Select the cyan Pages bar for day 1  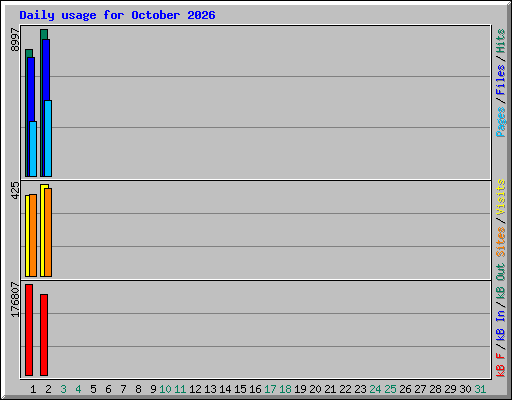(x=33, y=149)
